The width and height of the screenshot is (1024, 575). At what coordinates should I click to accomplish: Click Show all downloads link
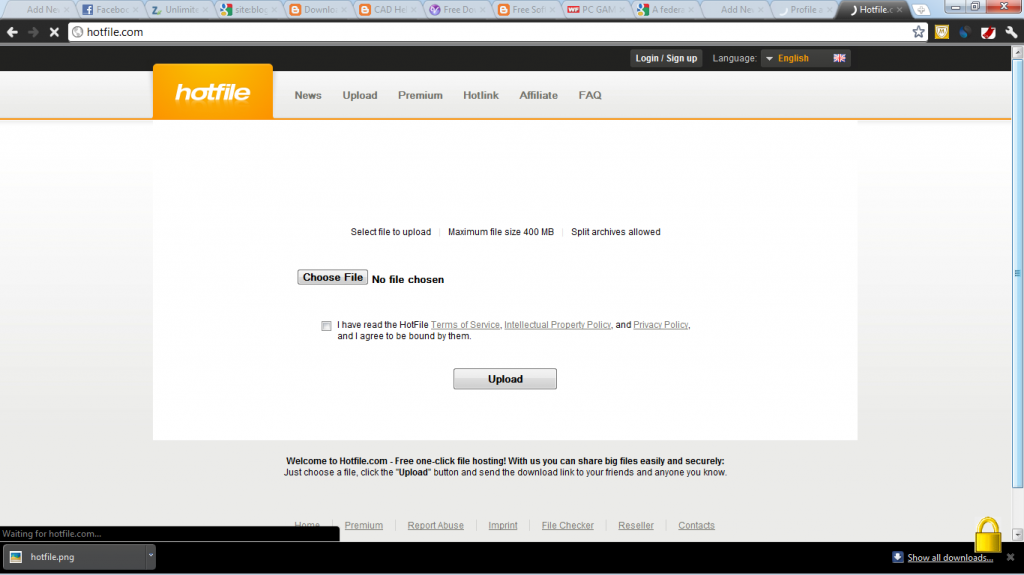pyautogui.click(x=950, y=557)
